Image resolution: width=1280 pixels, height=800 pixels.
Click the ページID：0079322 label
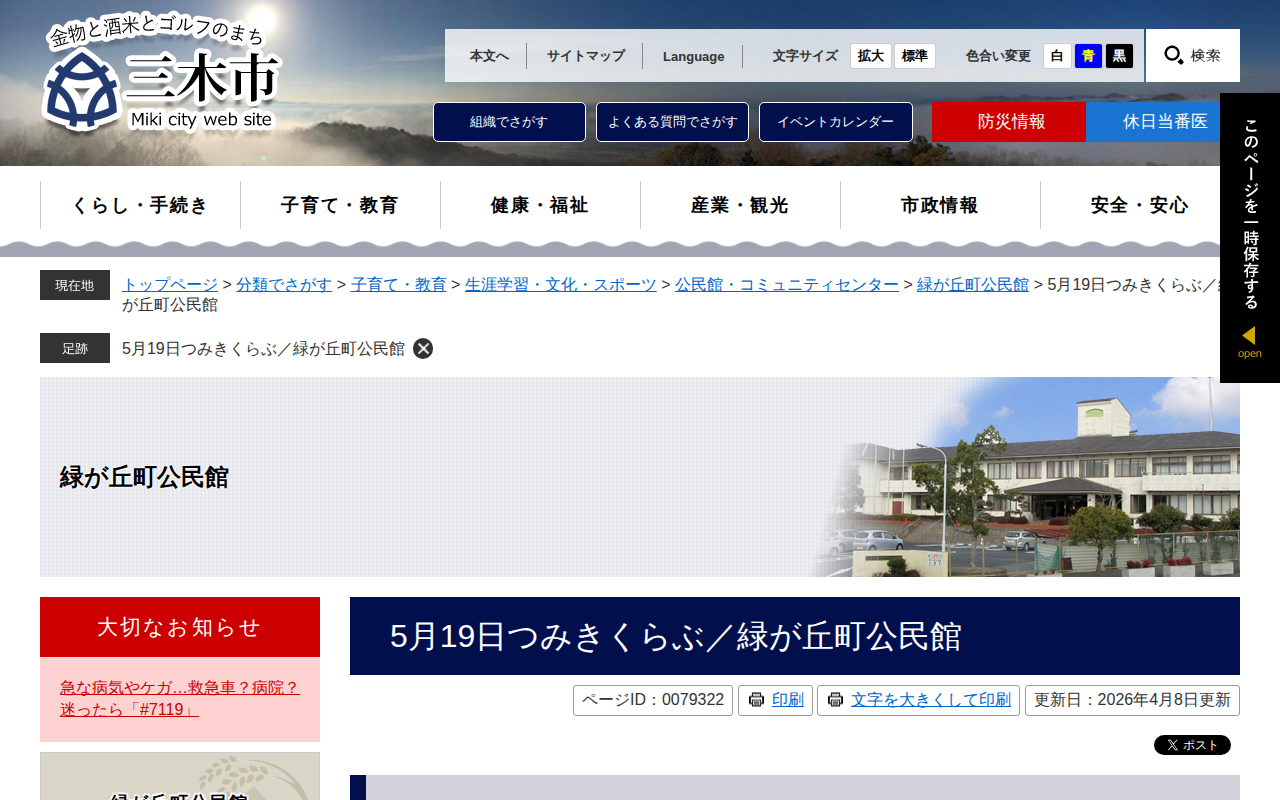653,700
